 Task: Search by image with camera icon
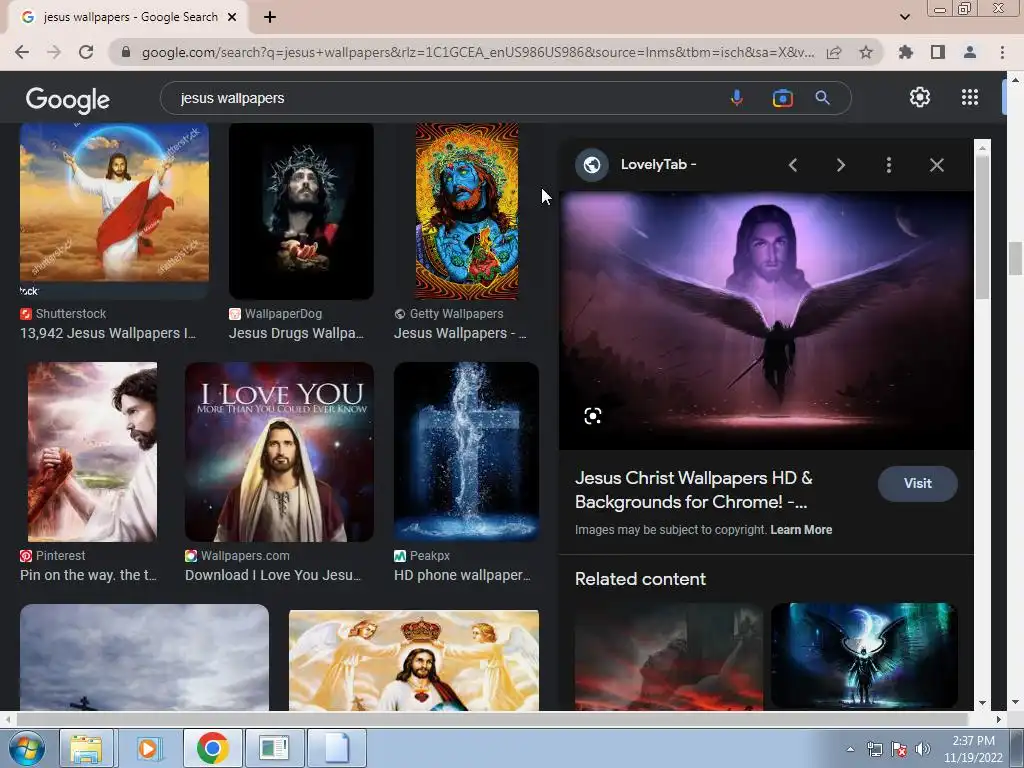782,98
